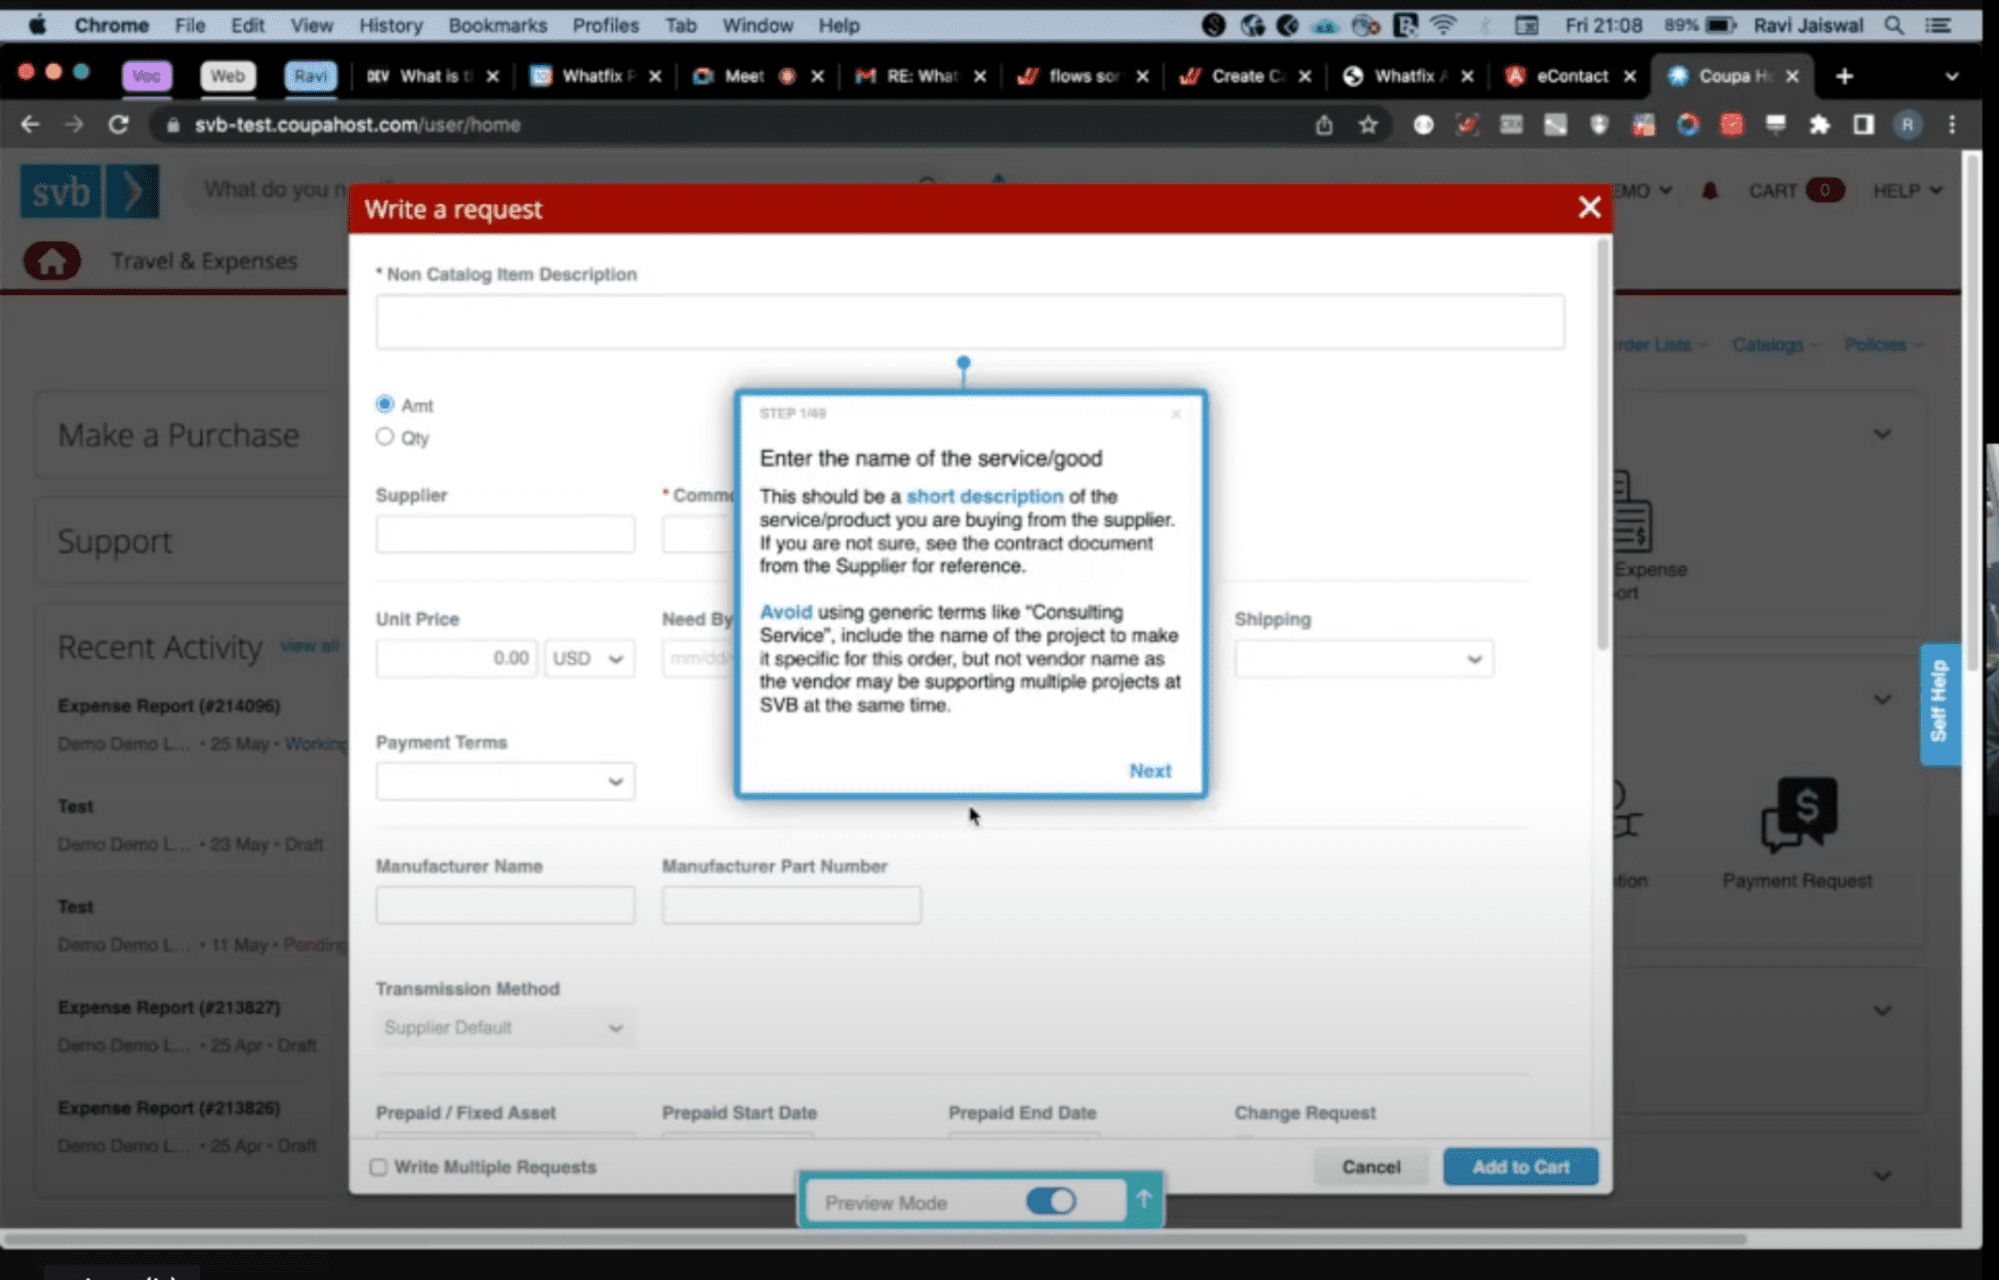Go back in browser history
This screenshot has height=1280, width=1999.
click(x=30, y=124)
